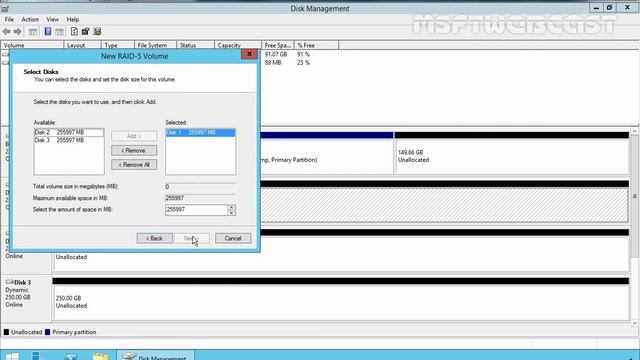Click the < Remove All button
The height and width of the screenshot is (360, 640).
[x=134, y=165]
